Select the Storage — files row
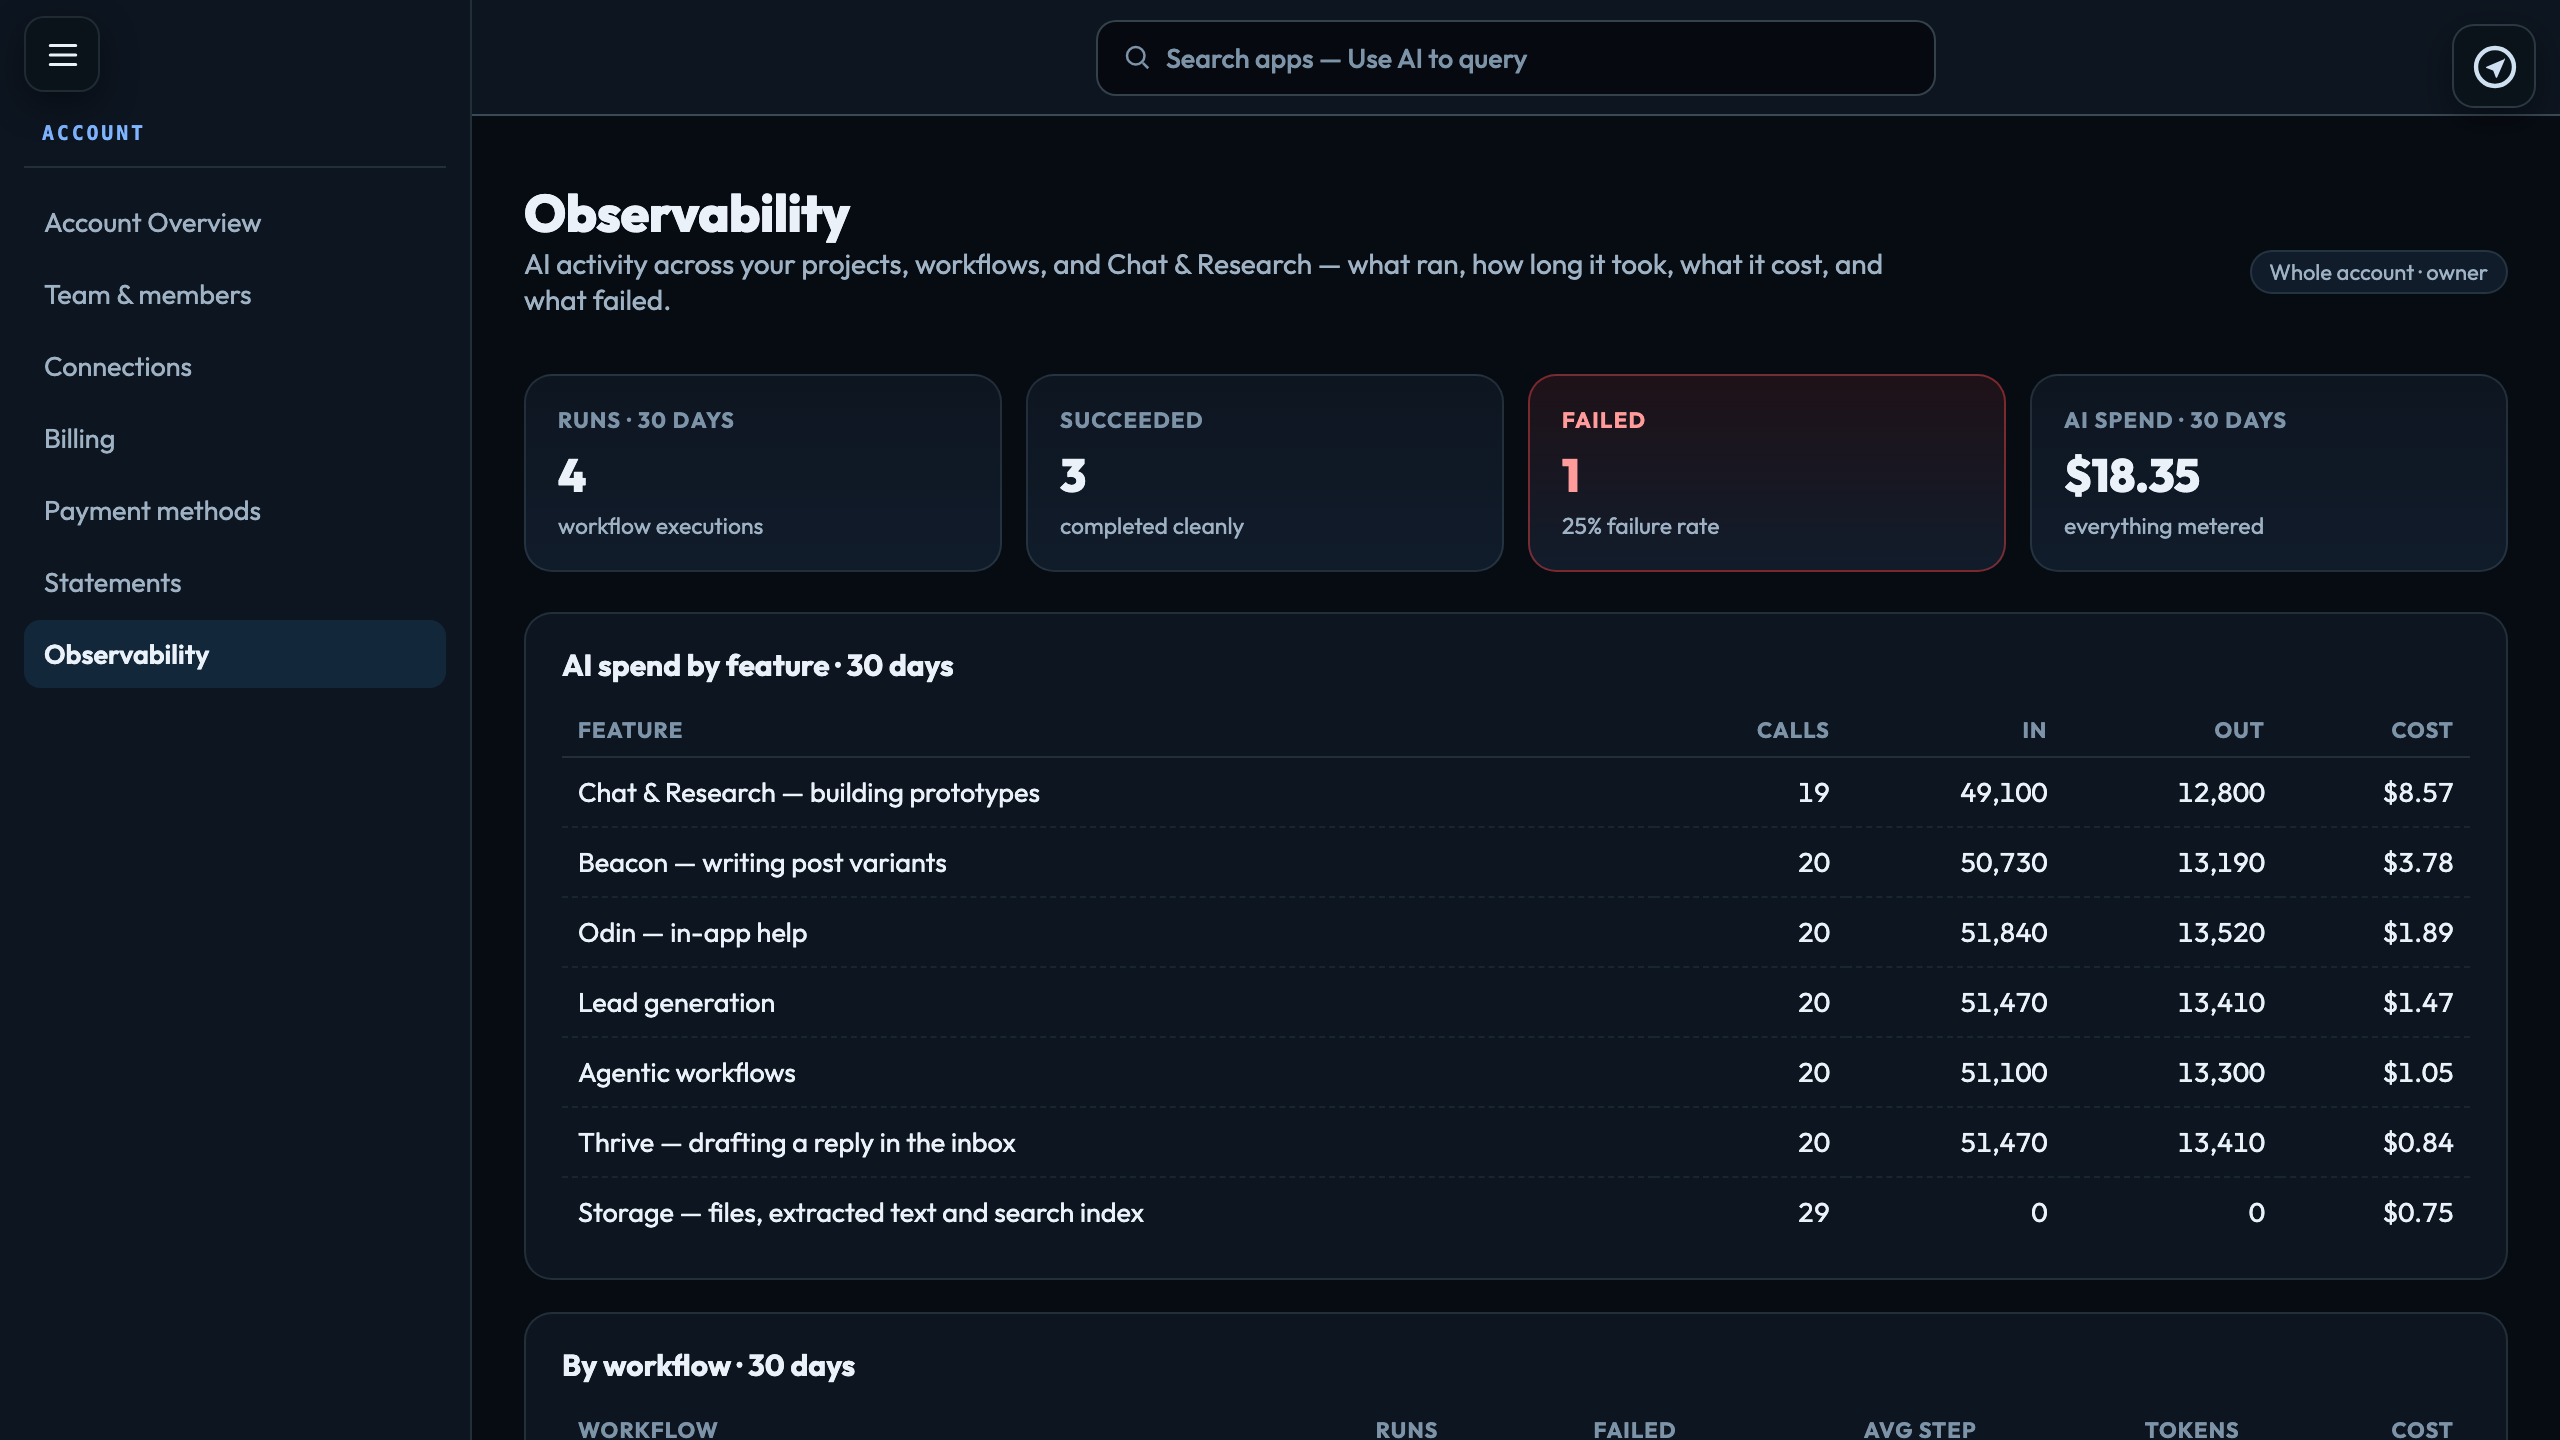This screenshot has height=1440, width=2560. [x=1516, y=1212]
